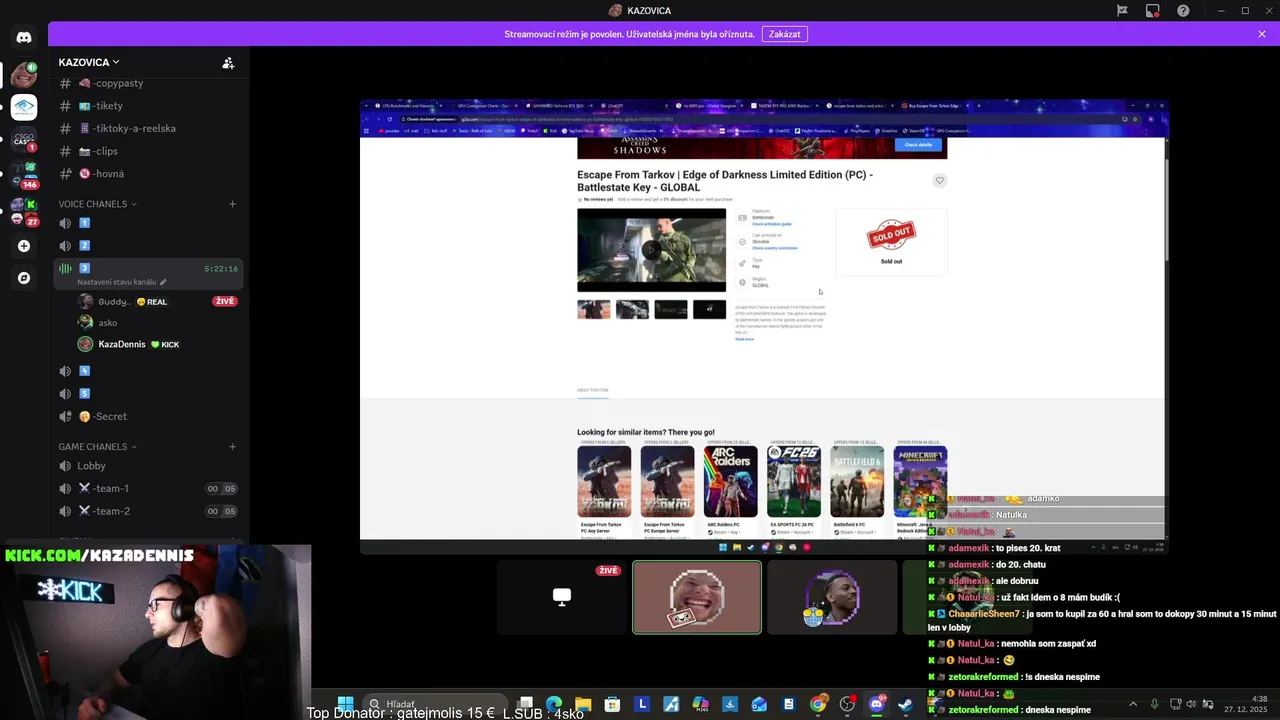
Task: Add a server with the plus icon
Action: 24,246
